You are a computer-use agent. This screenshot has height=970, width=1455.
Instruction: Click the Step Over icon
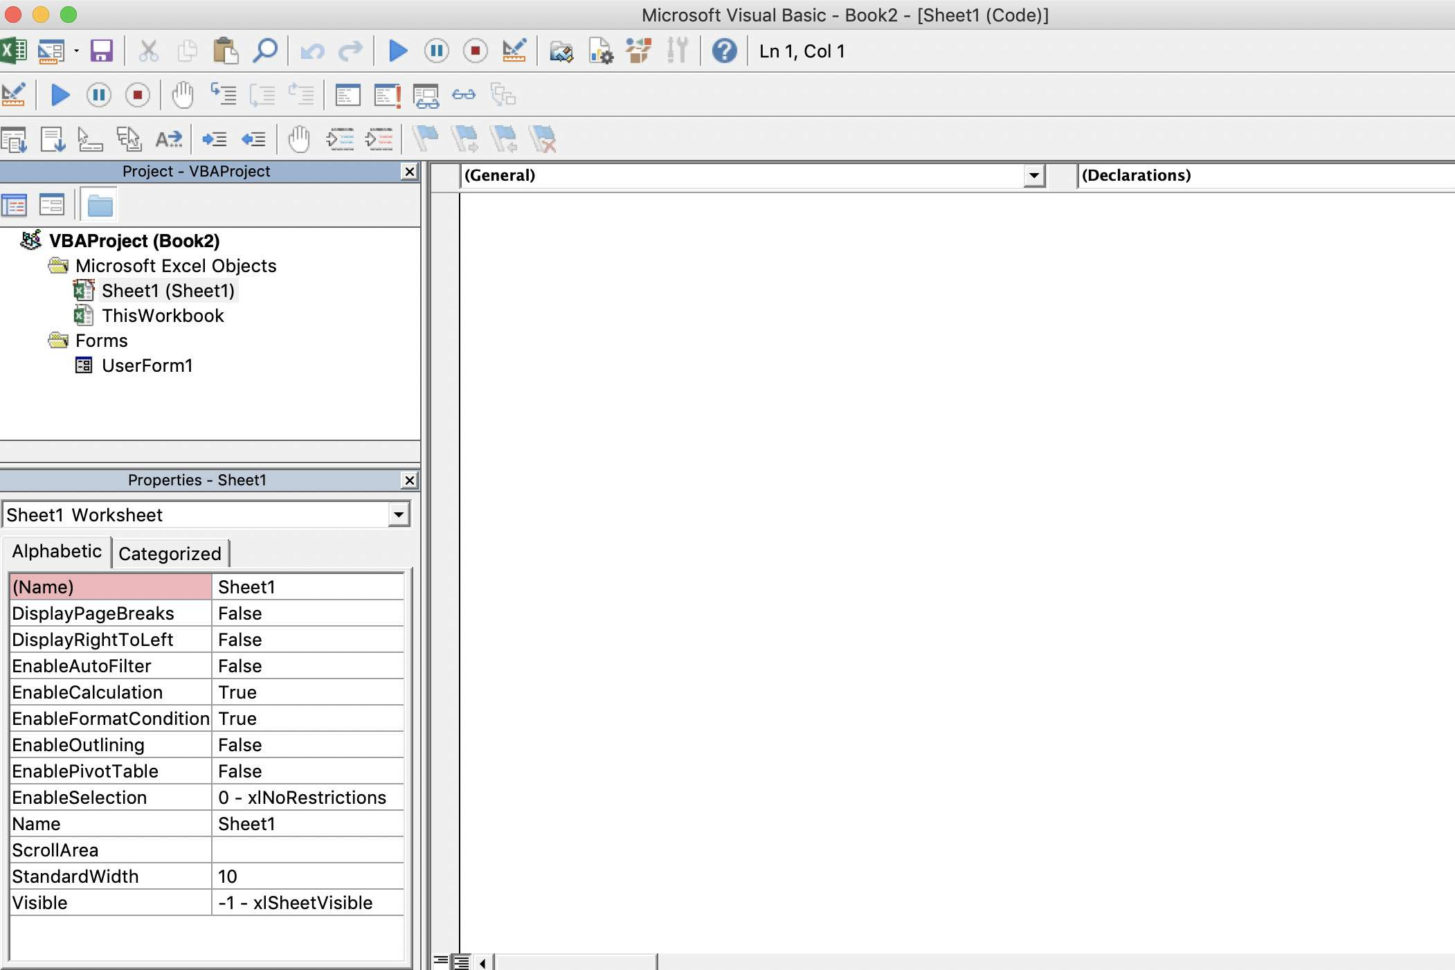coord(262,95)
